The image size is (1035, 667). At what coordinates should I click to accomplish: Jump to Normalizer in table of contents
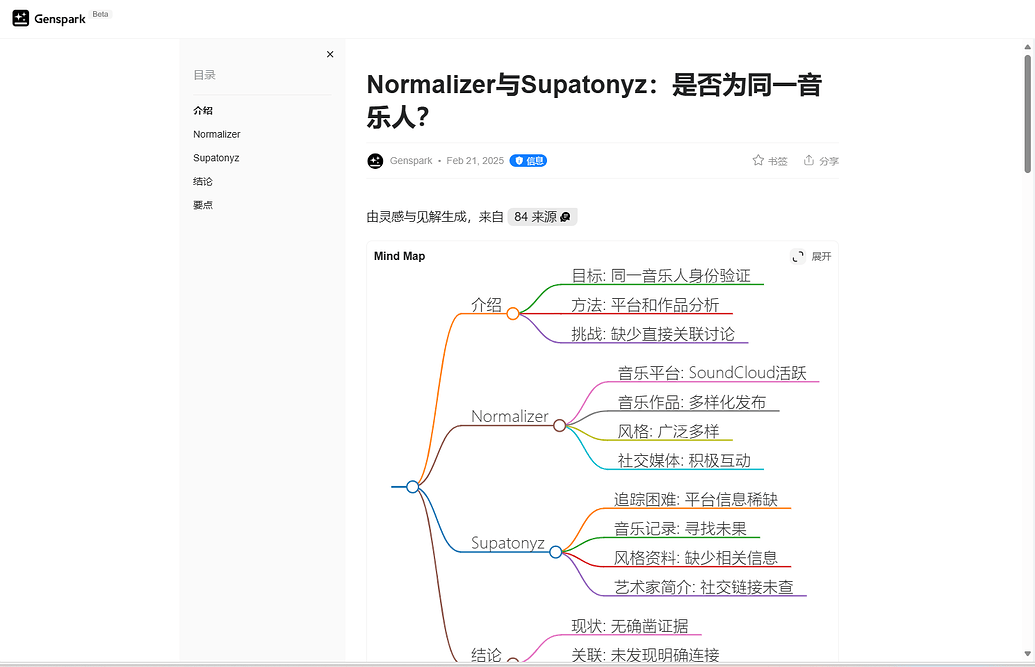tap(217, 134)
